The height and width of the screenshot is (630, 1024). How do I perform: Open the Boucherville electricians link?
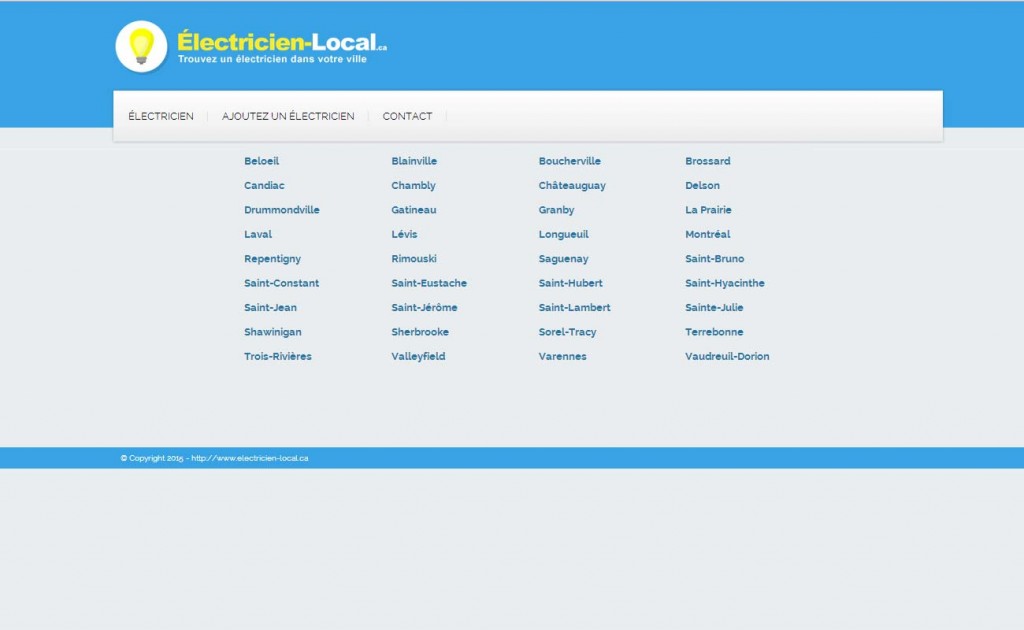569,161
